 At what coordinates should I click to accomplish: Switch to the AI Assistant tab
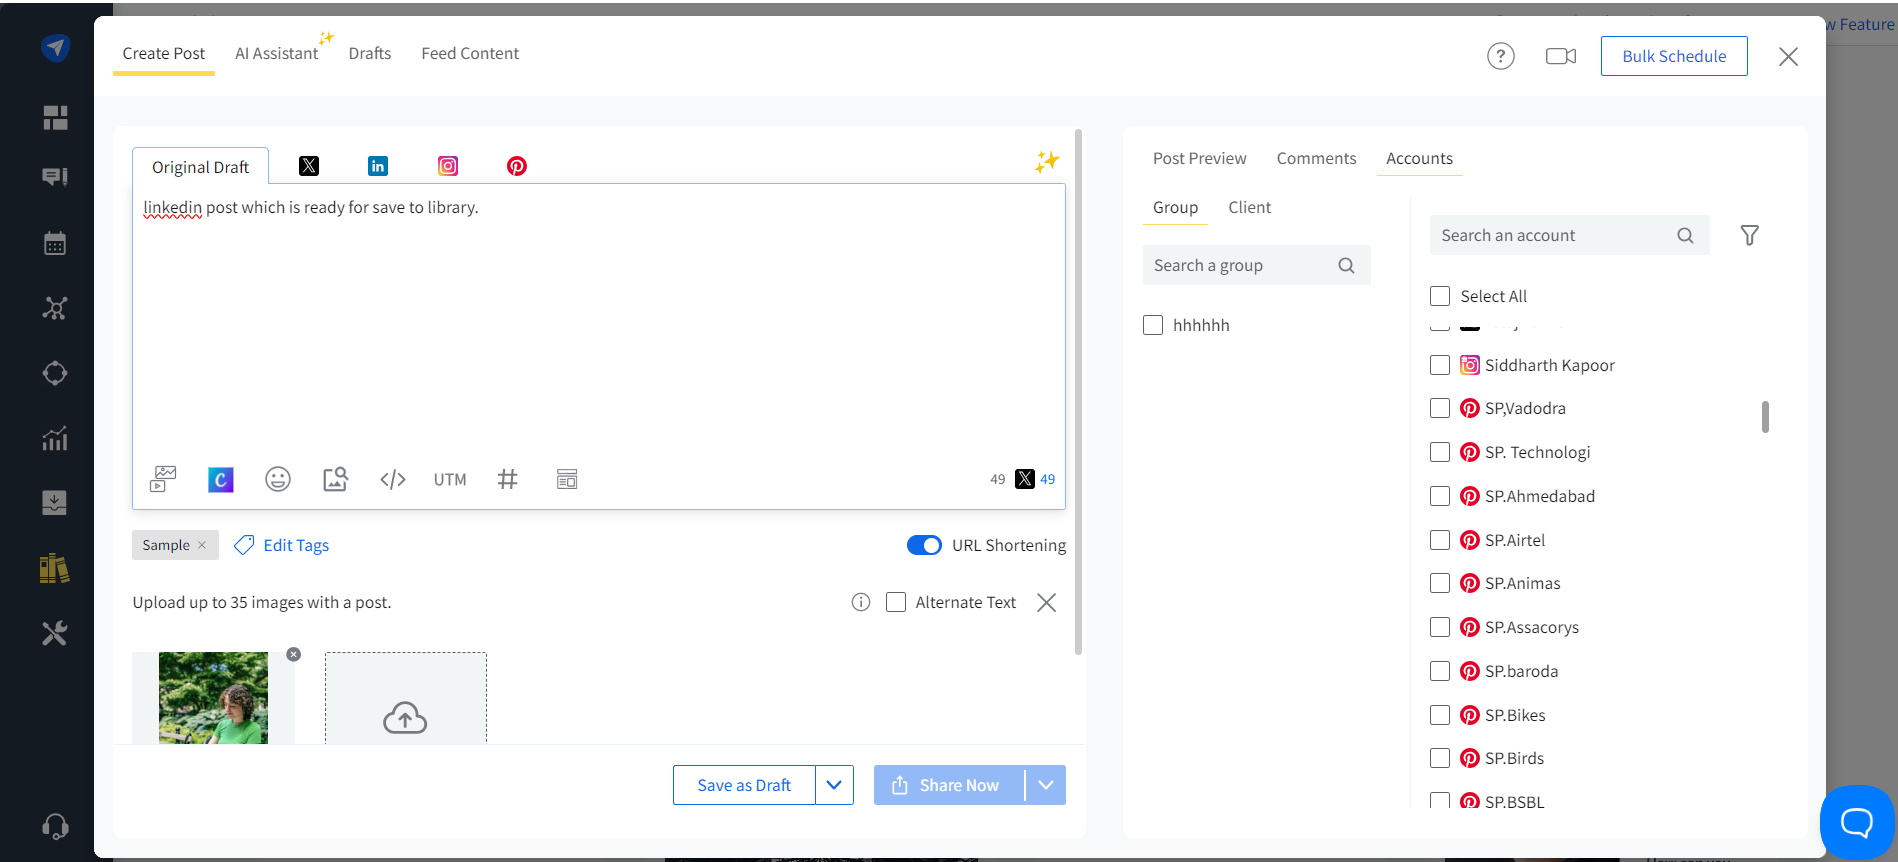coord(276,54)
